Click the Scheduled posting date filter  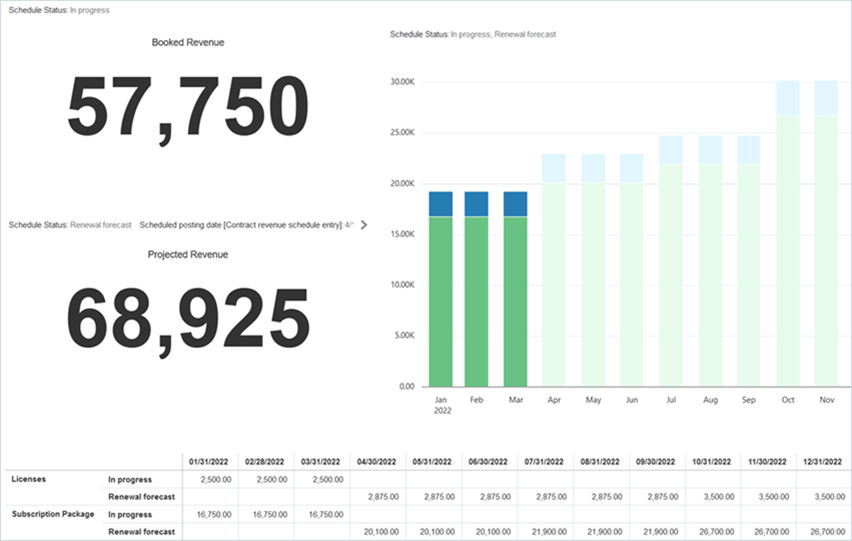click(246, 225)
